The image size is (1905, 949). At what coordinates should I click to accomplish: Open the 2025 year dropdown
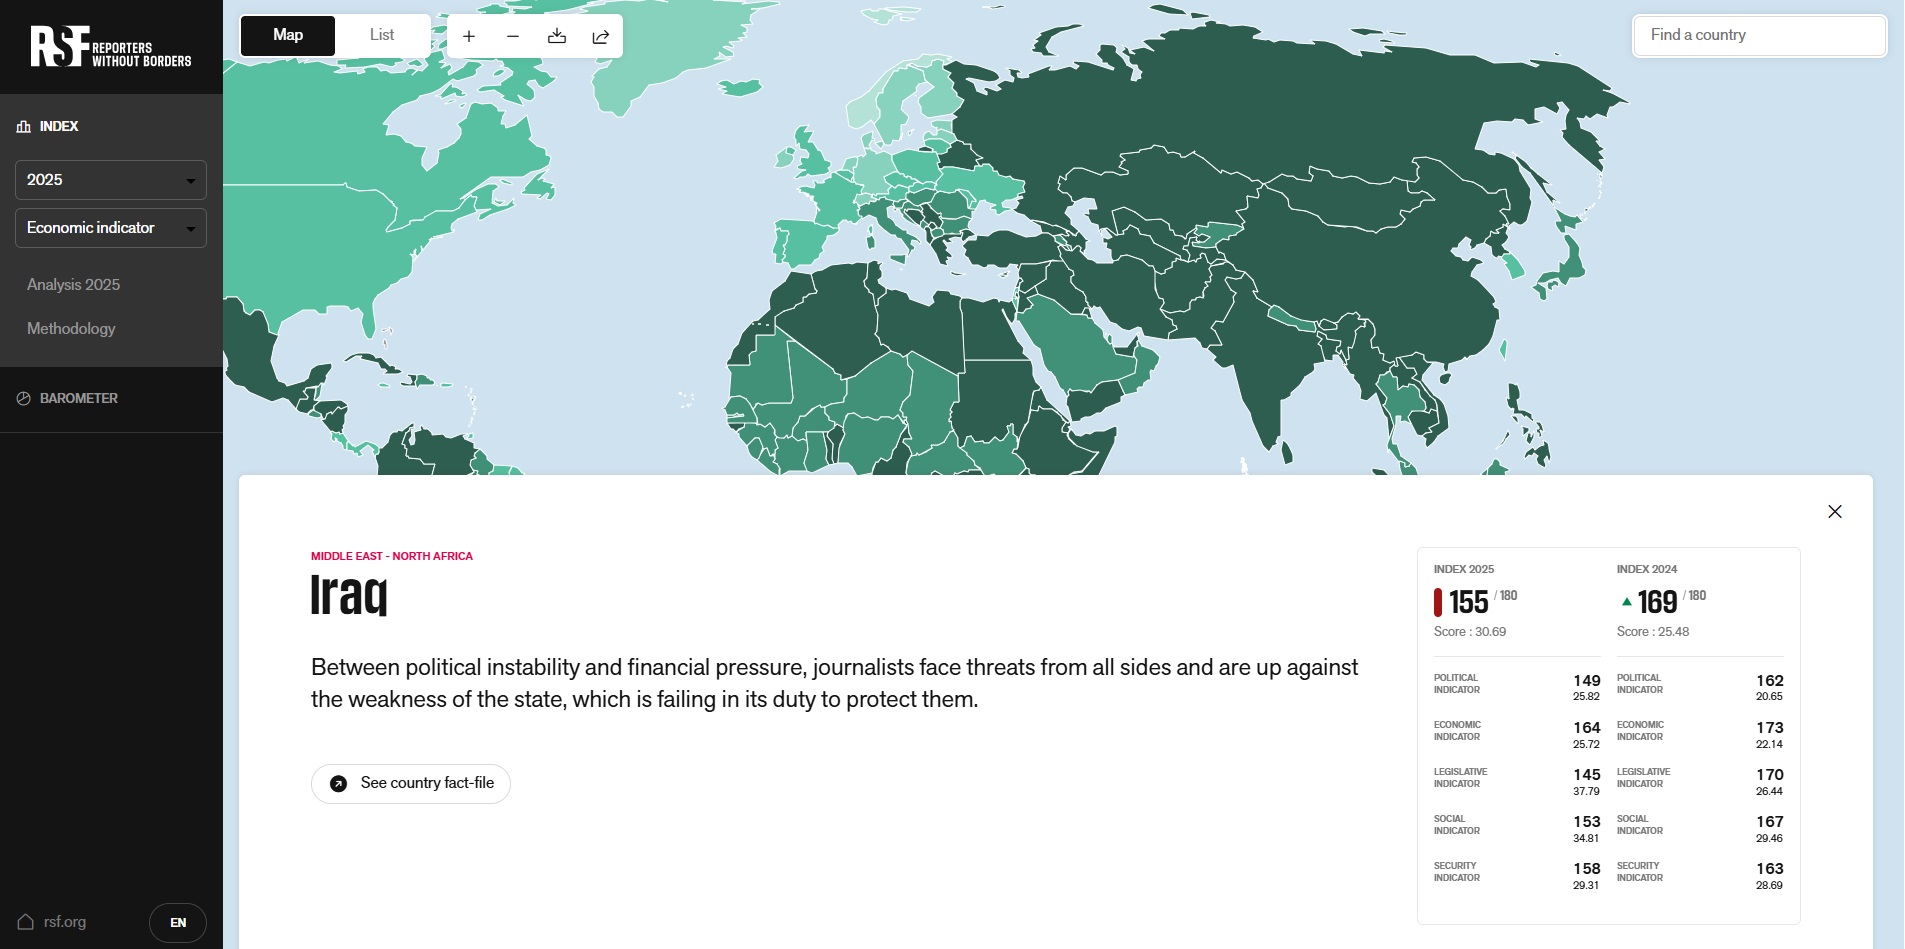(111, 180)
